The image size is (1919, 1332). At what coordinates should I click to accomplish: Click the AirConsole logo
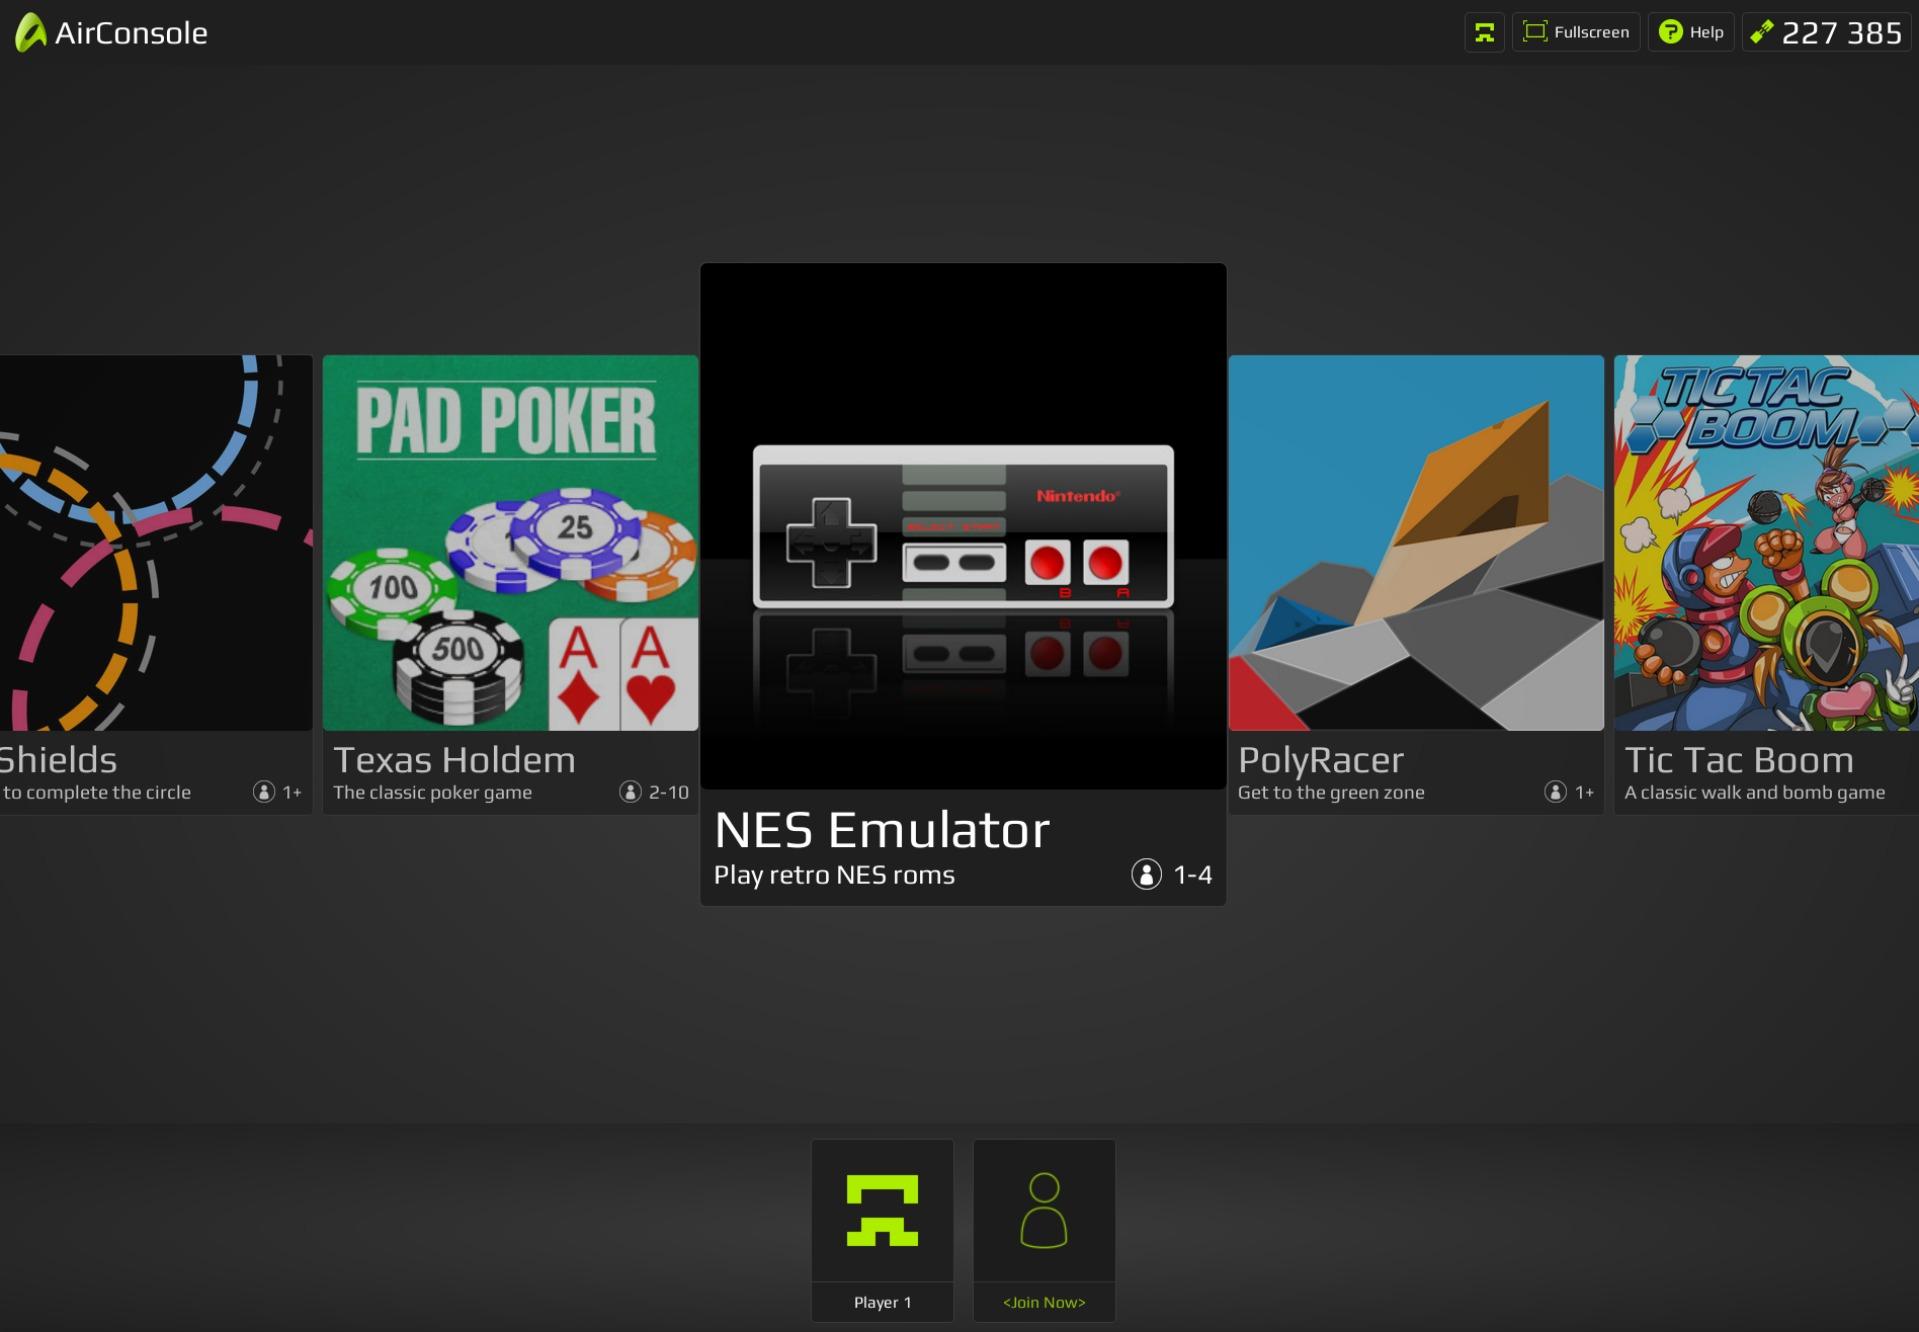110,31
